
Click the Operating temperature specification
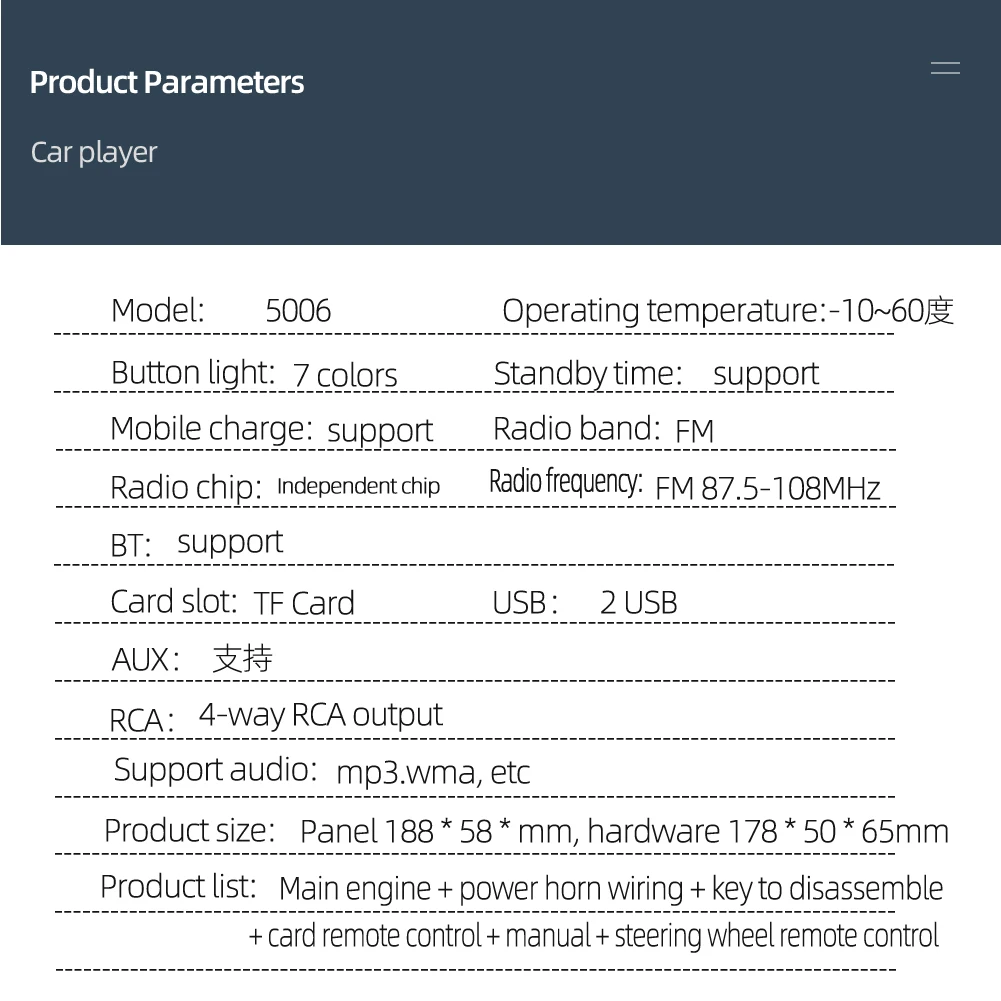(x=728, y=311)
